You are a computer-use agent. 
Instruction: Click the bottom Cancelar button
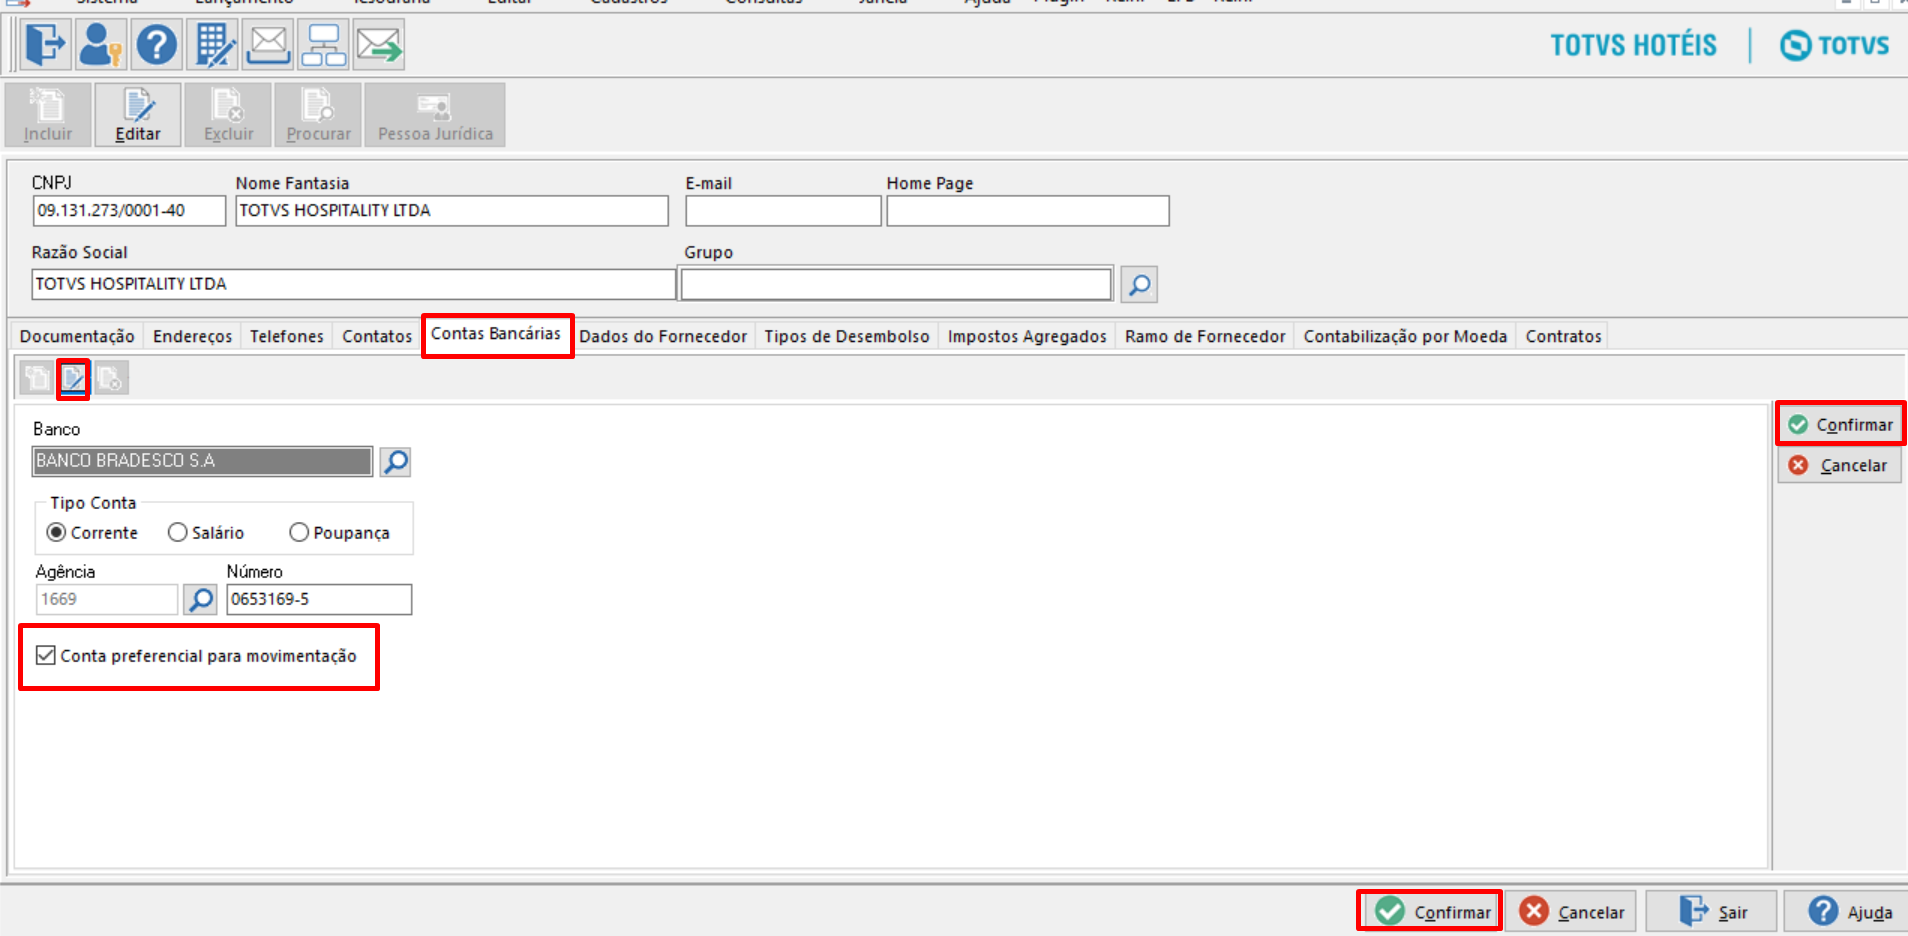[1571, 911]
